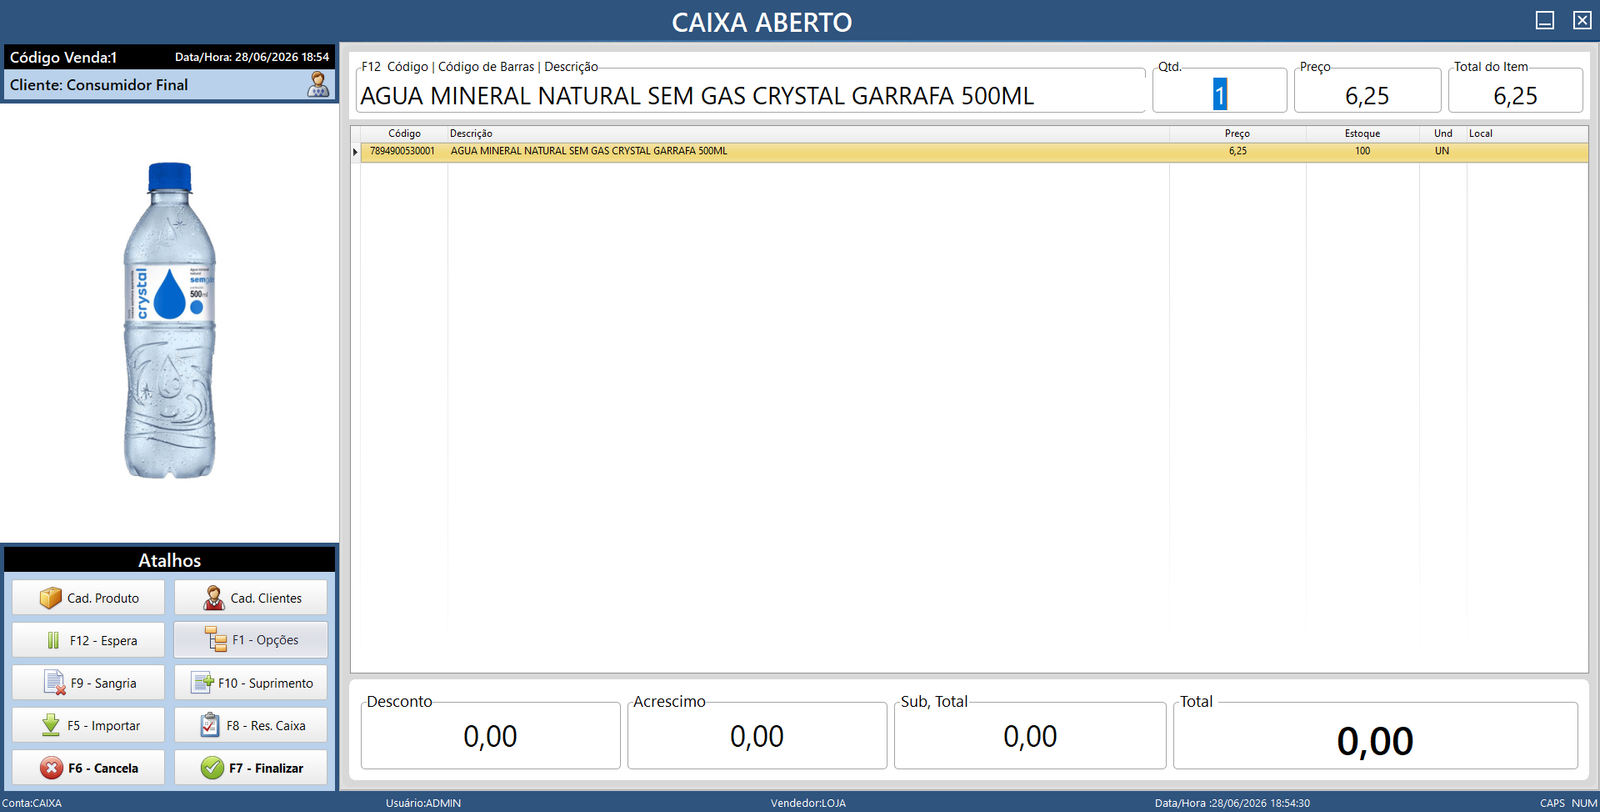1600x812 pixels.
Task: Click the Local column header
Action: [x=1527, y=133]
